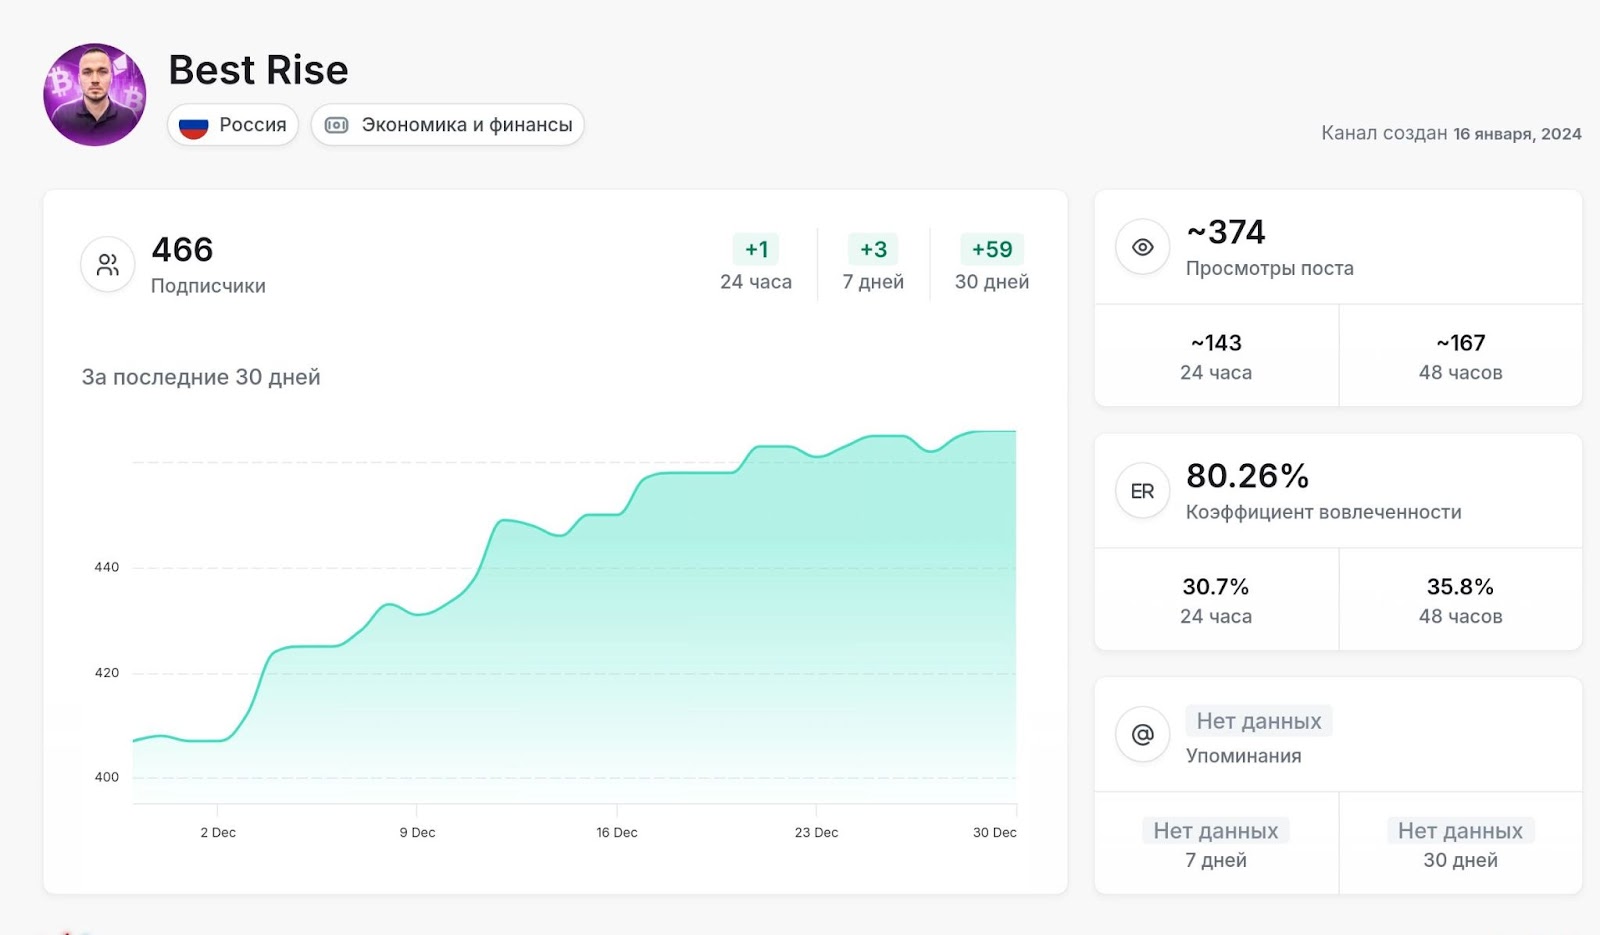Viewport: 1600px width, 935px height.
Task: Click Нет данных above Упоминания
Action: point(1259,721)
